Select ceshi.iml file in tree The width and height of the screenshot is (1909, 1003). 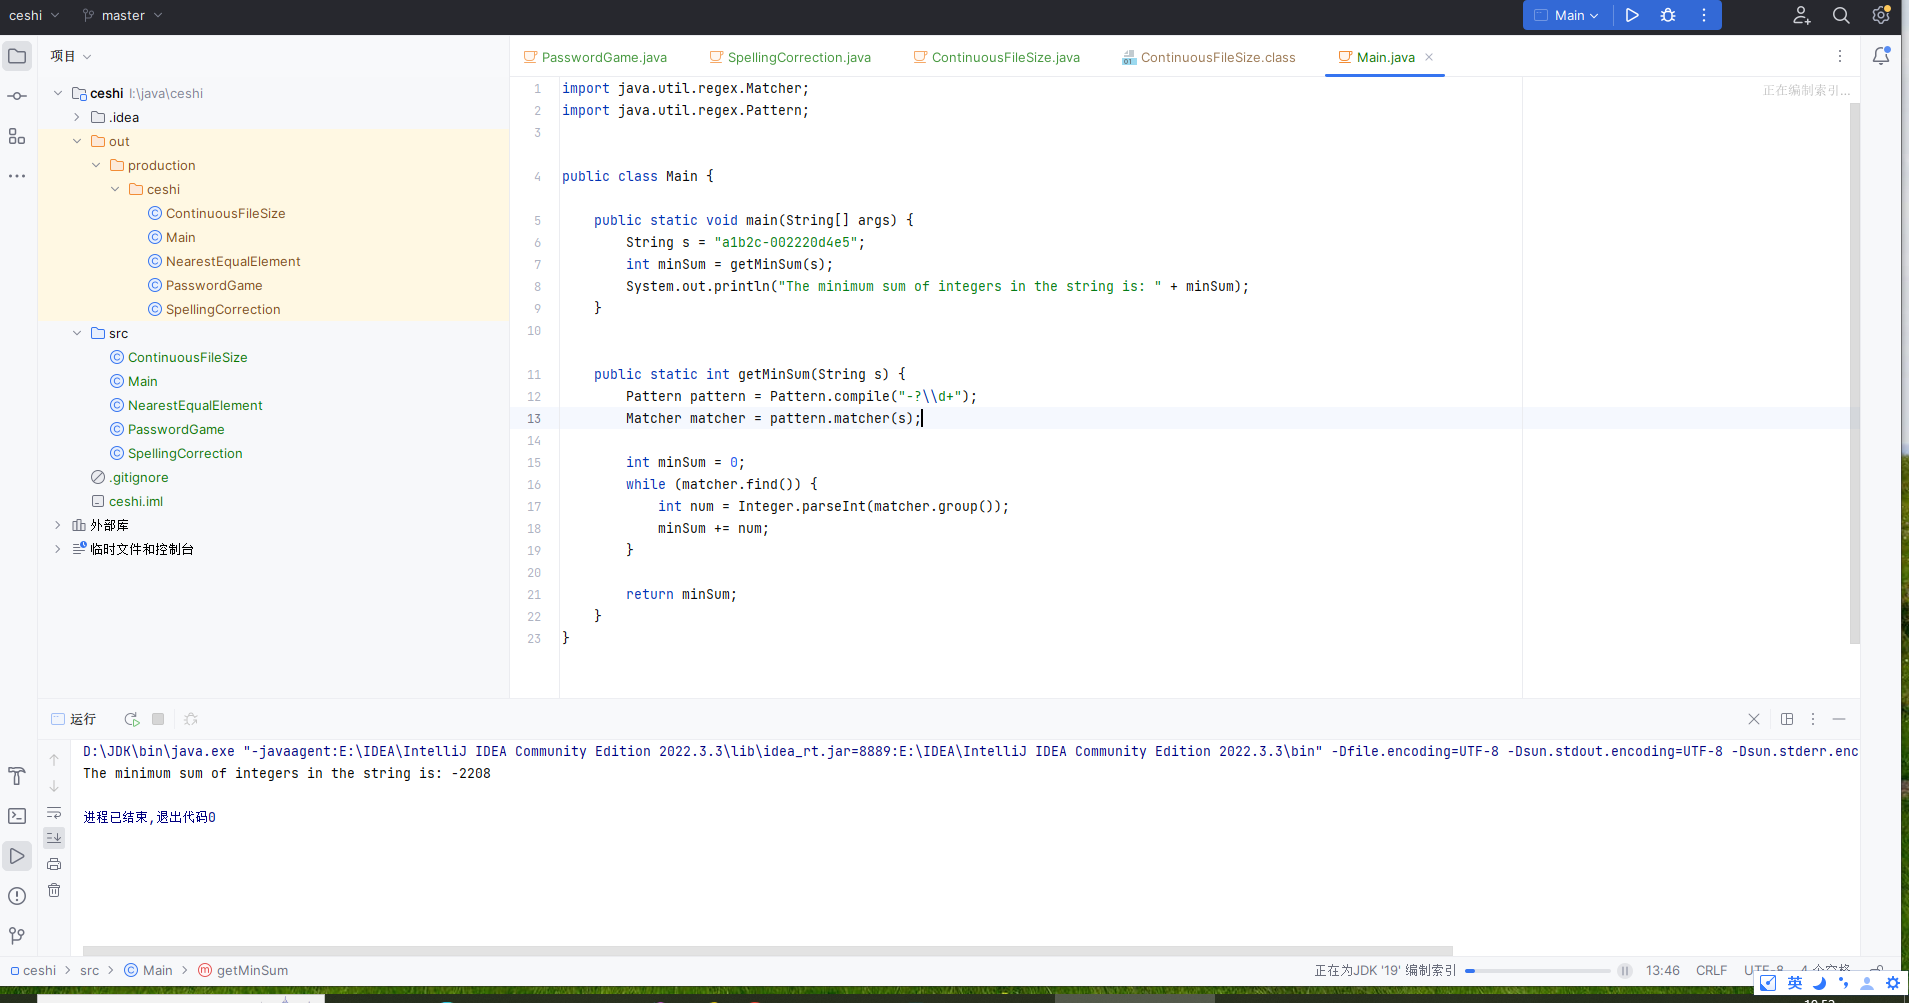click(x=135, y=501)
